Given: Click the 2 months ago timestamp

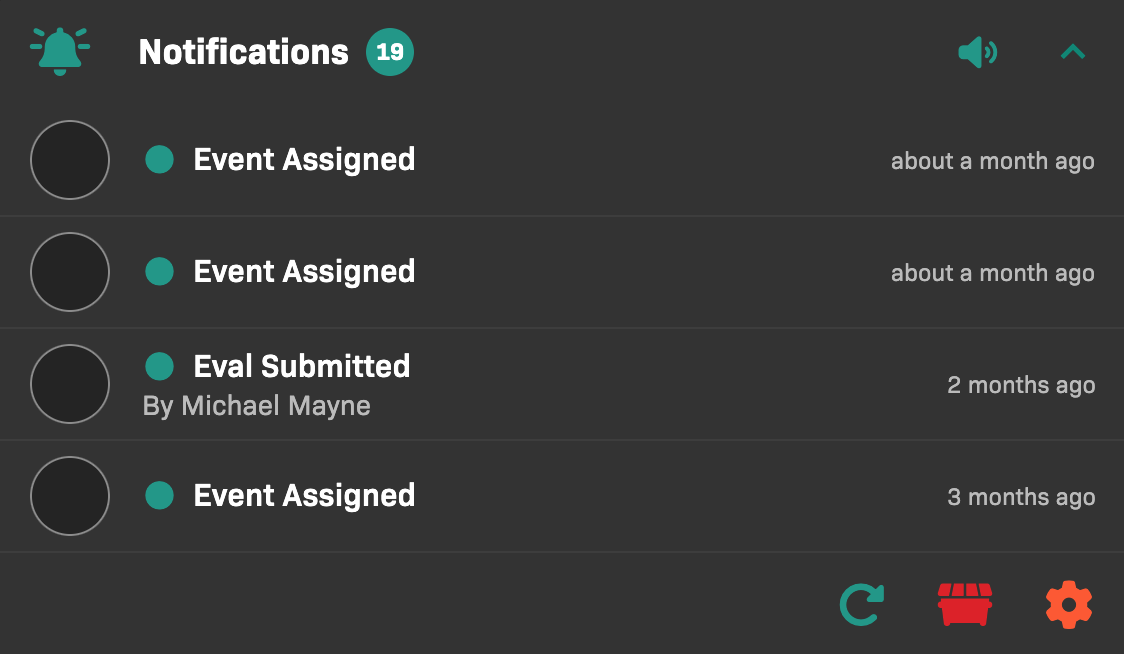Looking at the screenshot, I should pos(1021,385).
